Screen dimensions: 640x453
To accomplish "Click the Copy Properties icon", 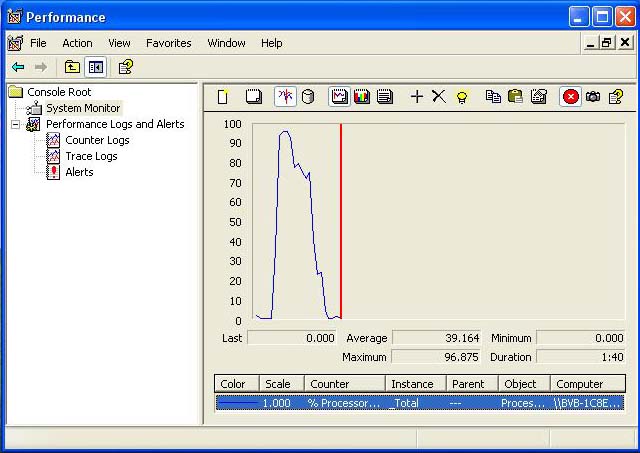I will pos(493,97).
